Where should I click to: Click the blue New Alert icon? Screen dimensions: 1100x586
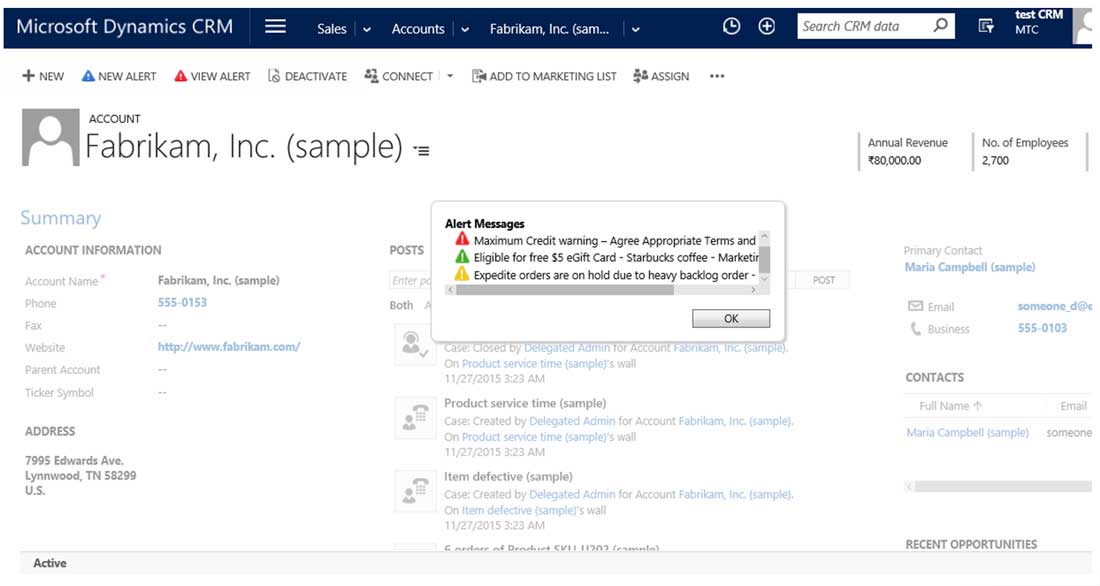(x=88, y=76)
